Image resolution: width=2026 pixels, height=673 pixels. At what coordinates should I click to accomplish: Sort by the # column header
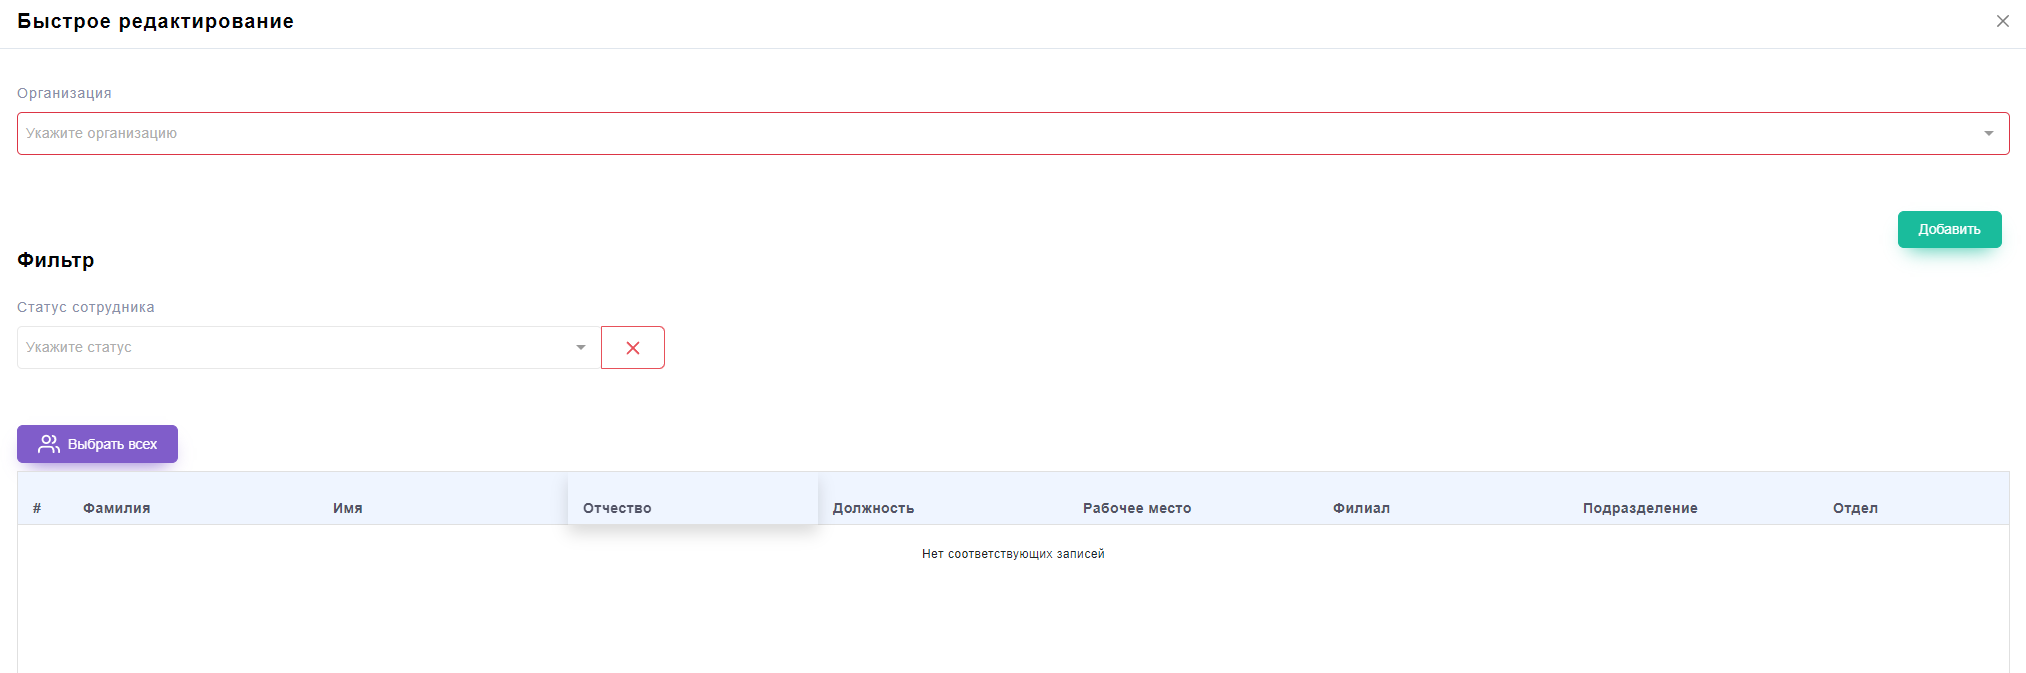click(x=37, y=508)
